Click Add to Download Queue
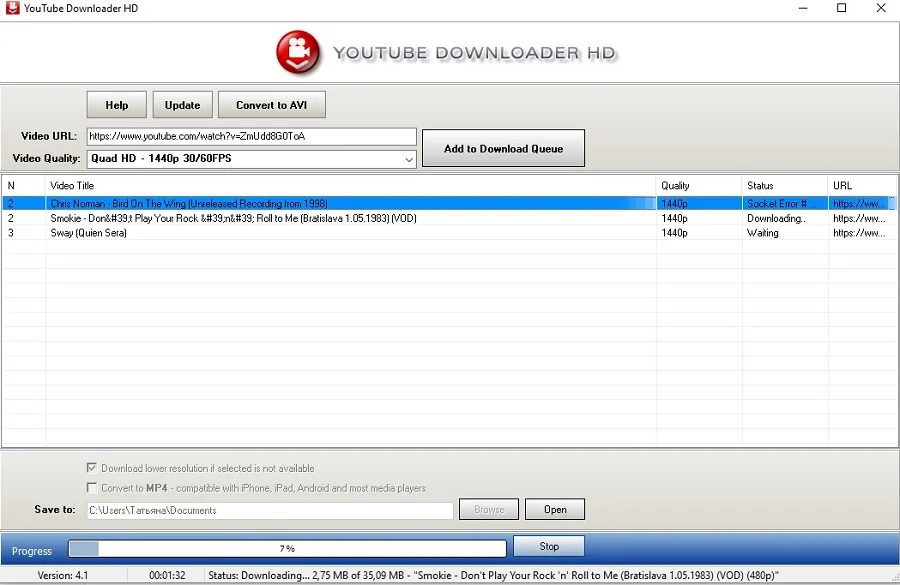 tap(503, 149)
